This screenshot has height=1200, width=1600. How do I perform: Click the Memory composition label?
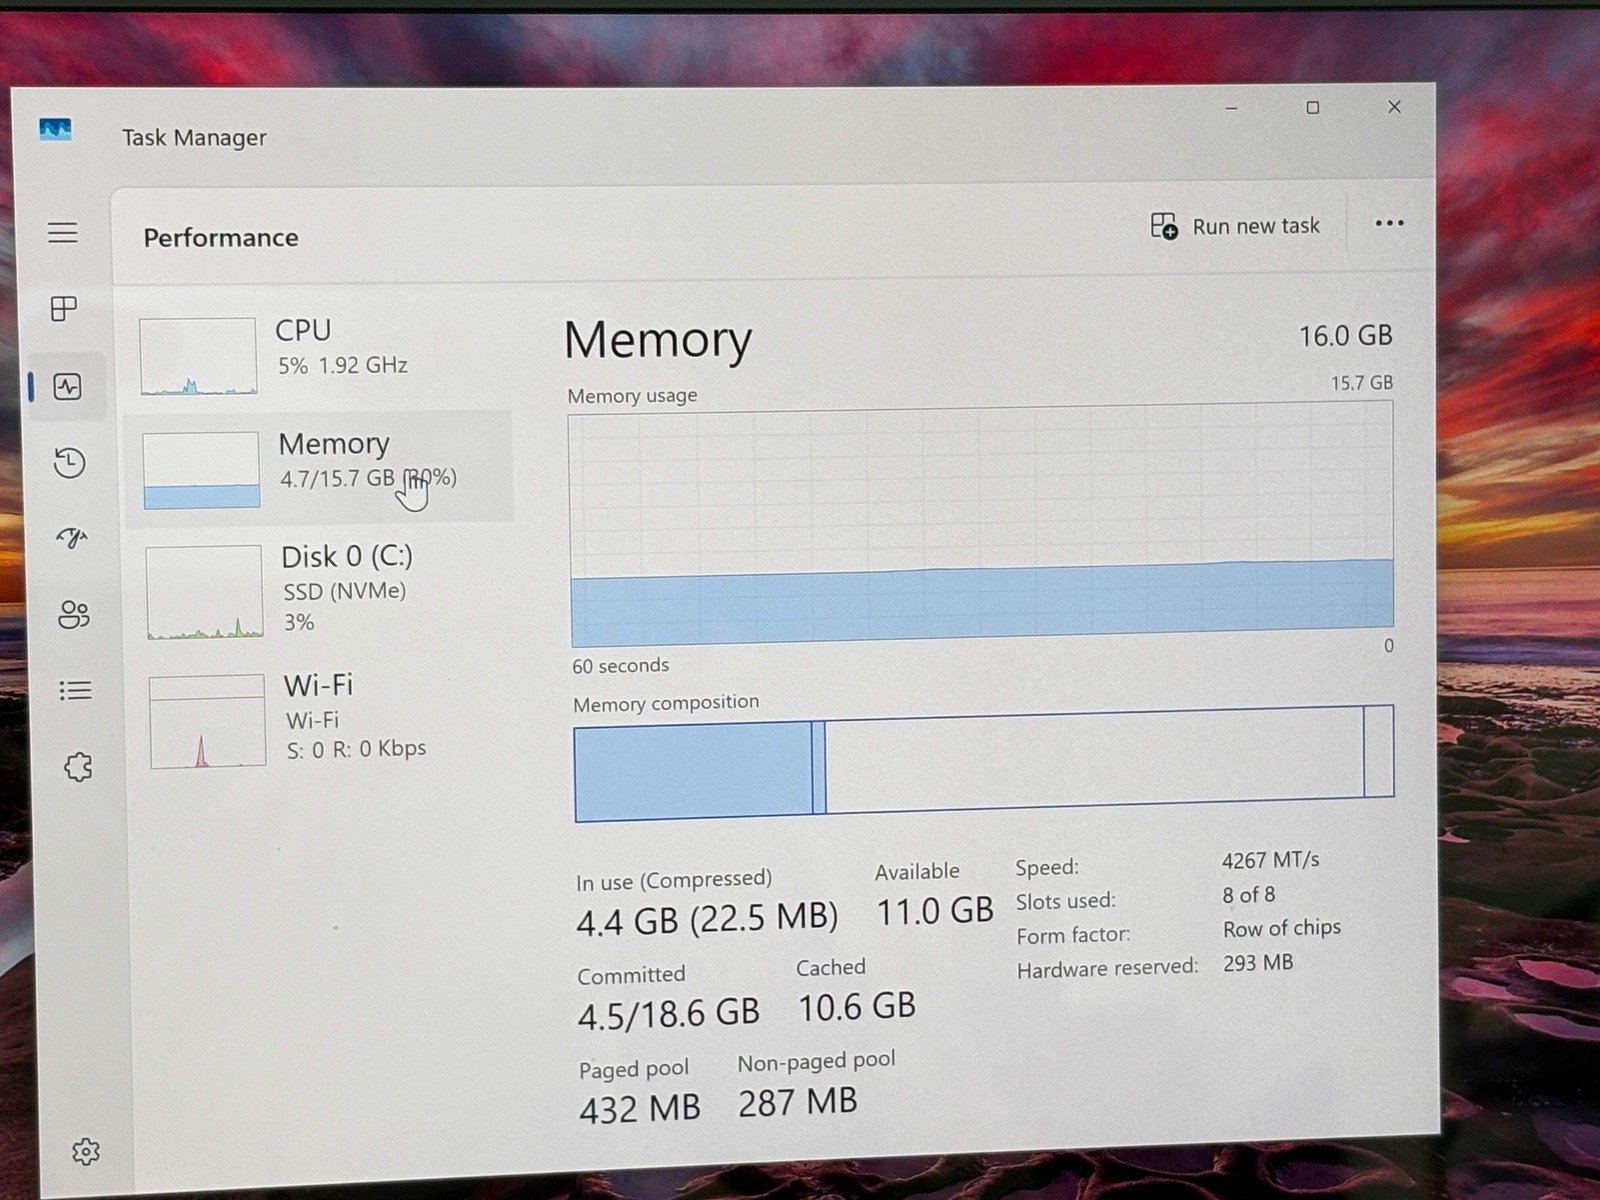click(666, 703)
